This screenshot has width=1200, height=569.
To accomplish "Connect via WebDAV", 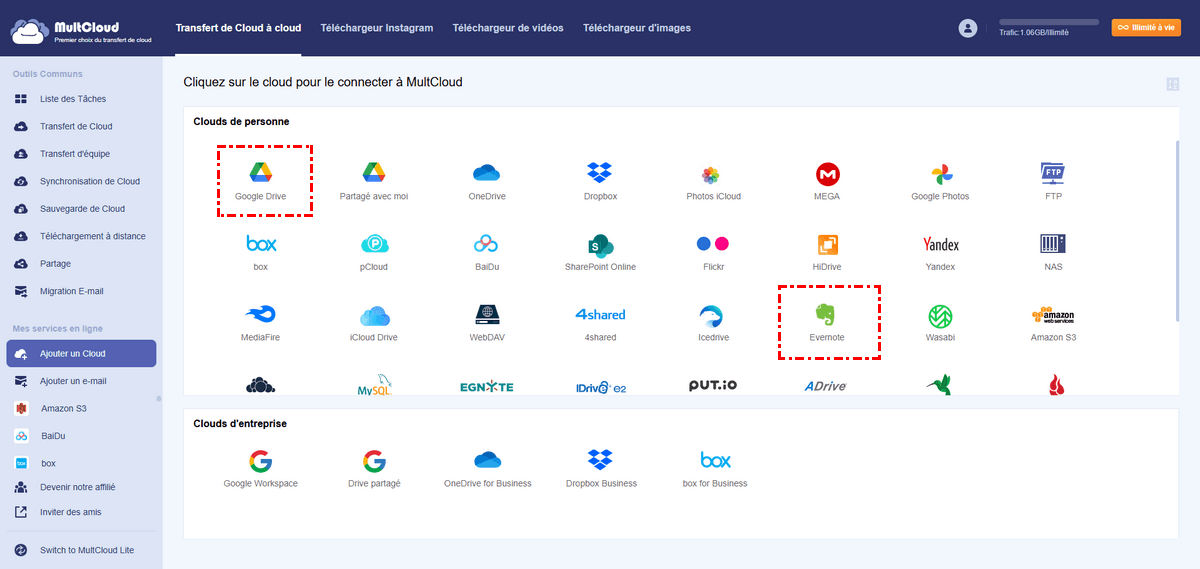I will (x=487, y=322).
